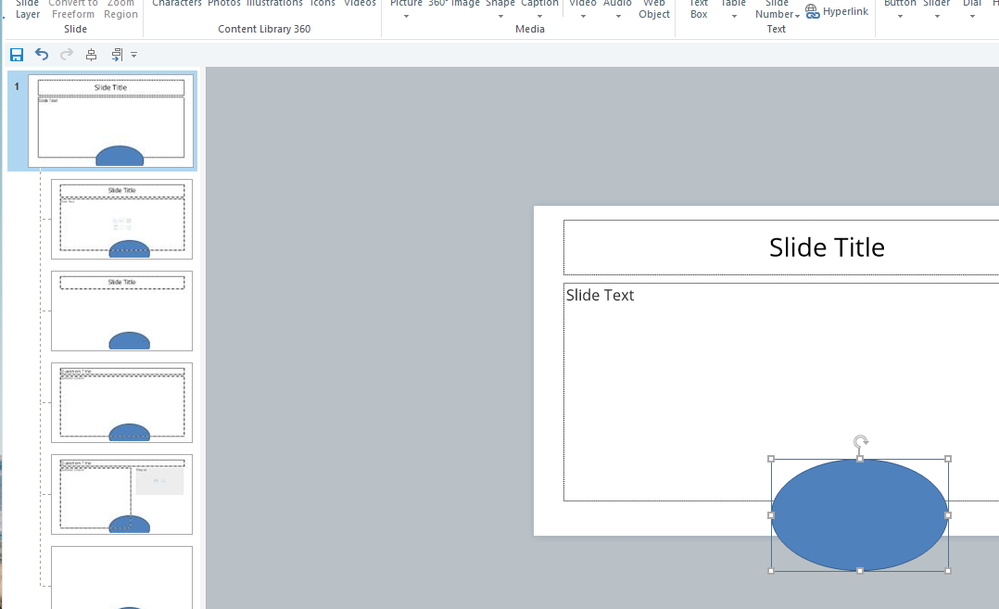
Task: Click the grayed-out Redo arrow icon
Action: tap(66, 54)
